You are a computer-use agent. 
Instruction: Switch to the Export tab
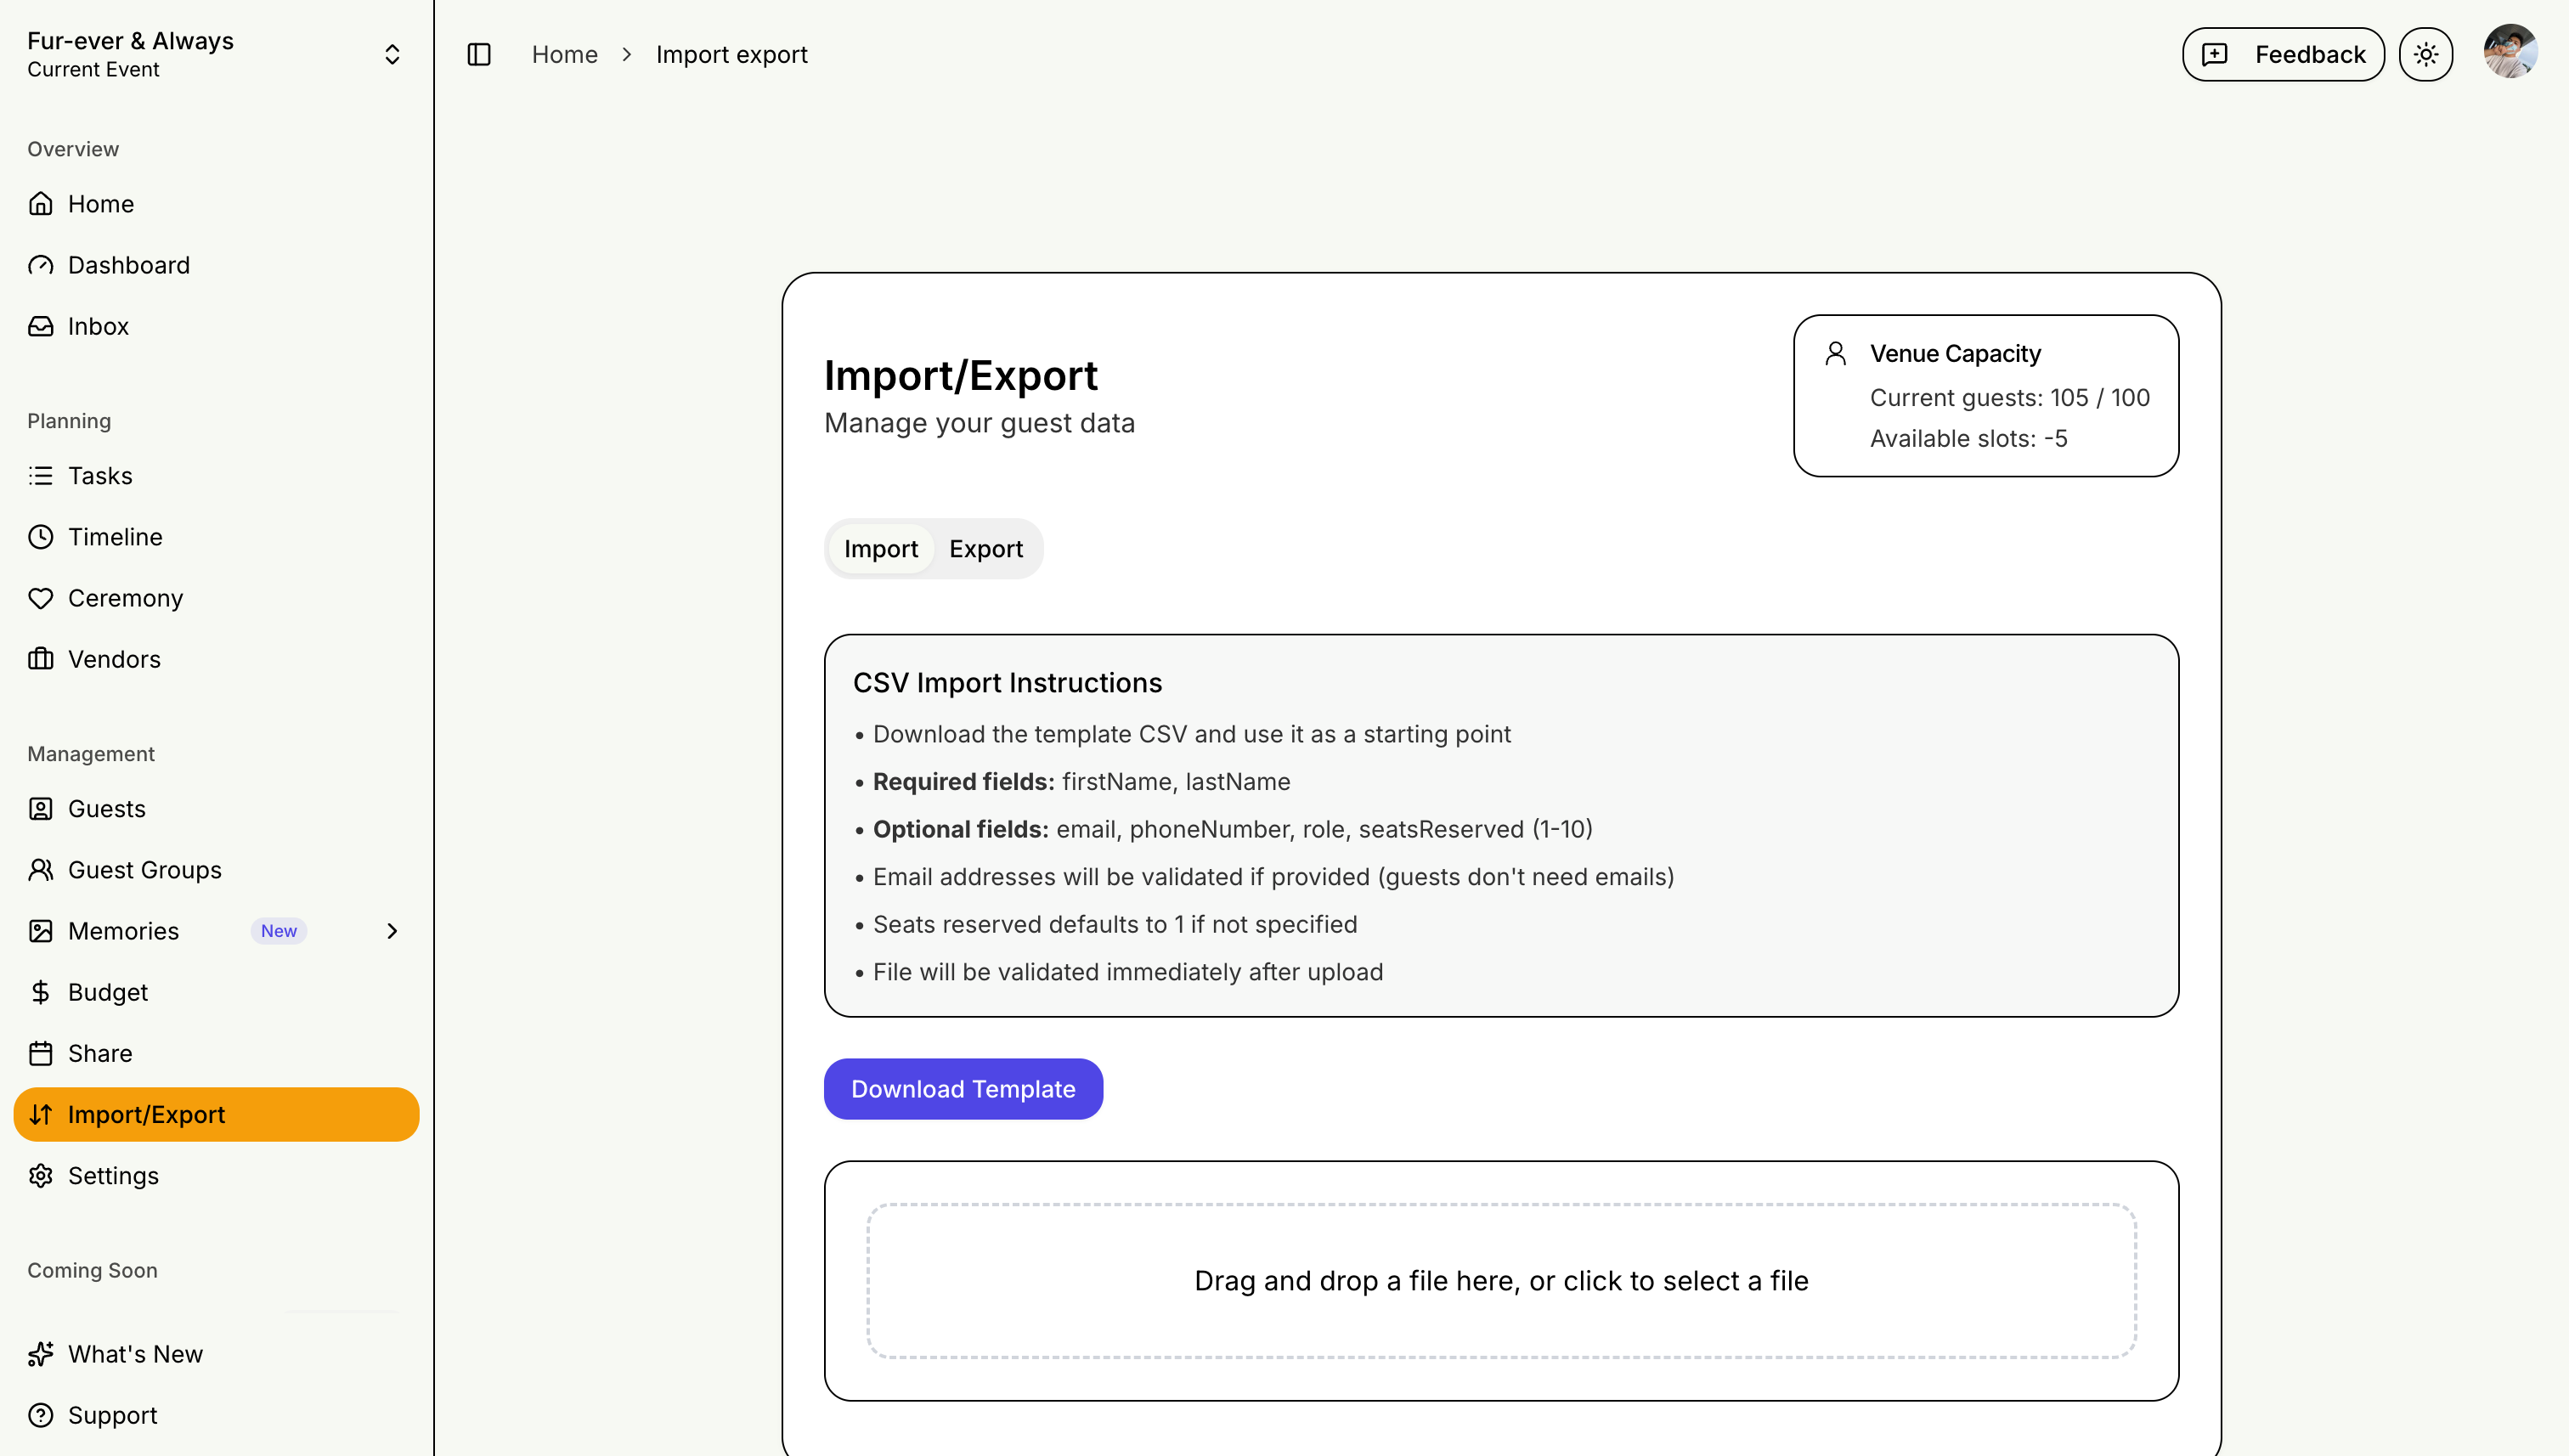[985, 549]
